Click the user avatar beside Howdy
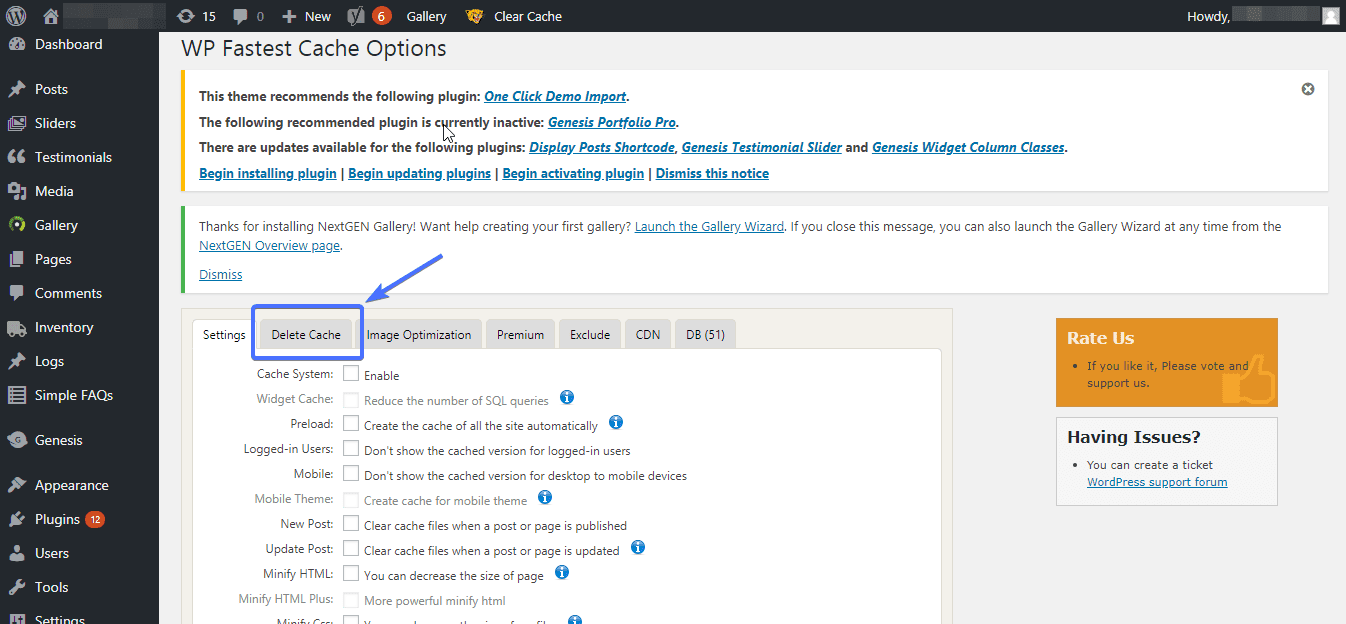Screen dimensions: 1346x624 [x=1330, y=16]
